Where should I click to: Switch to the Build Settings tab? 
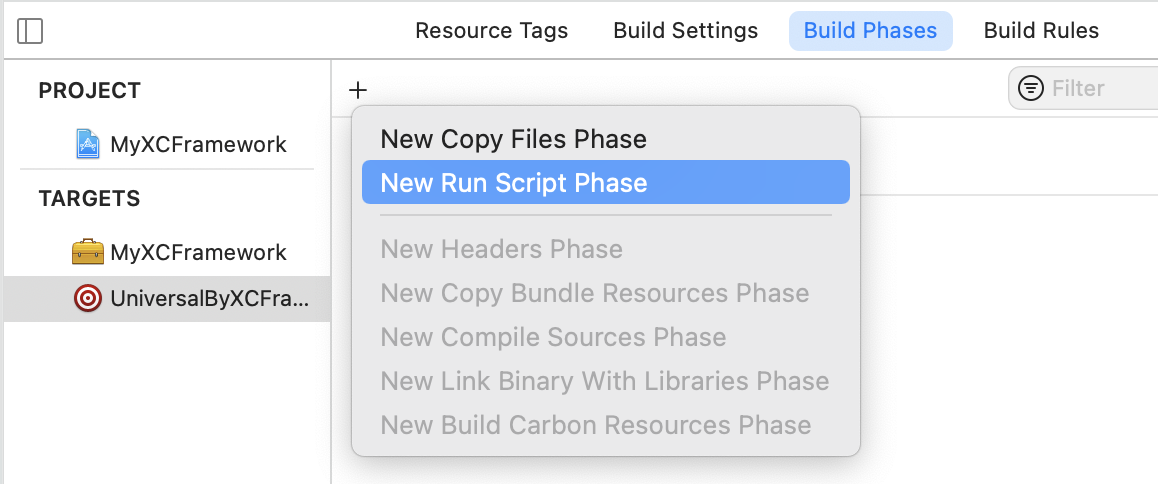point(685,31)
